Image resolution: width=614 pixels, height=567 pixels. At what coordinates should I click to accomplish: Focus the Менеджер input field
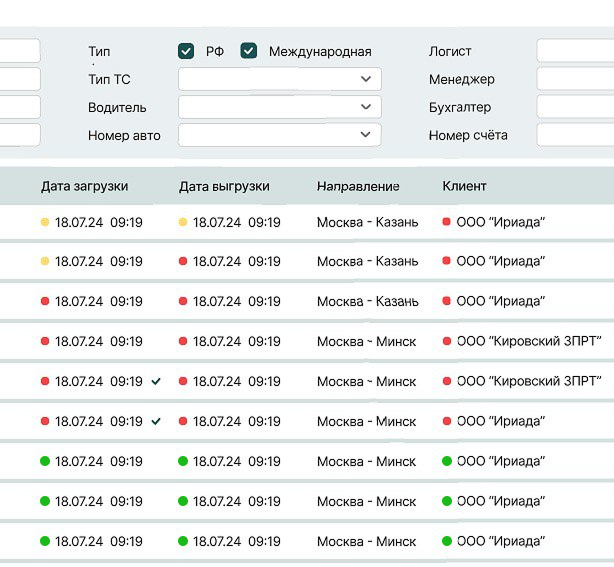(x=575, y=79)
